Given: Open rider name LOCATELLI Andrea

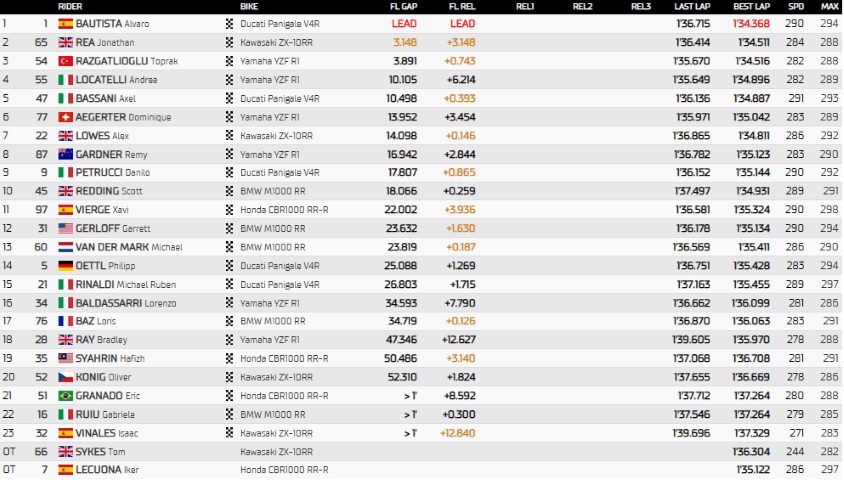Looking at the screenshot, I should click(116, 80).
